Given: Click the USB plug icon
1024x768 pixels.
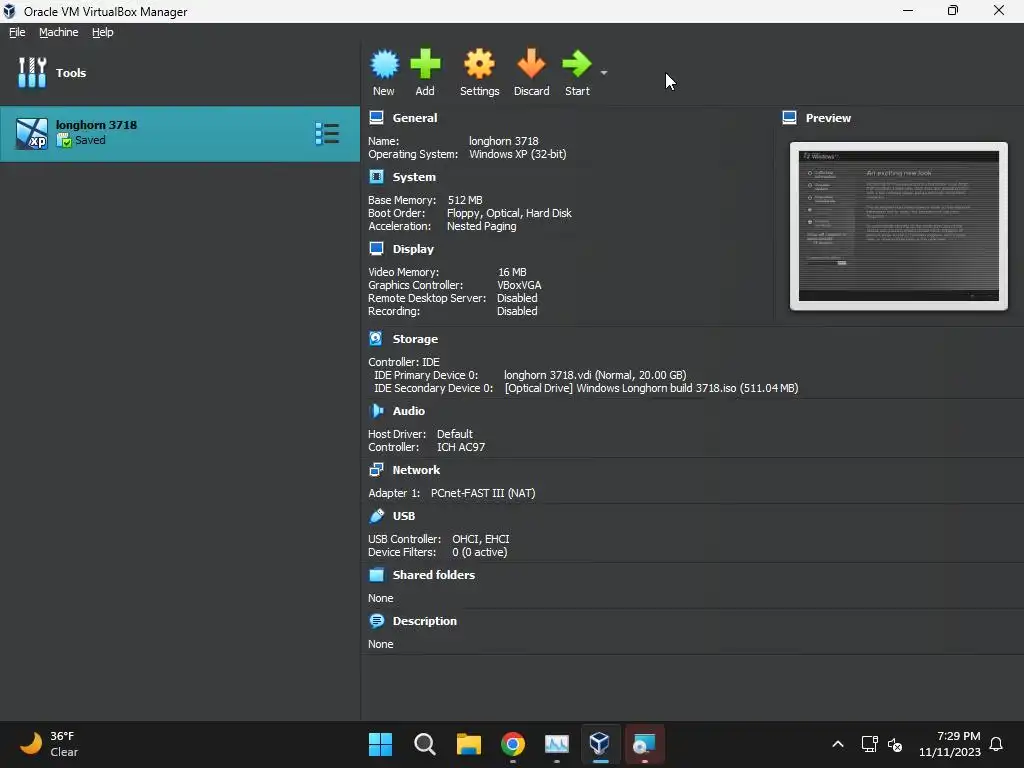Looking at the screenshot, I should click(376, 515).
